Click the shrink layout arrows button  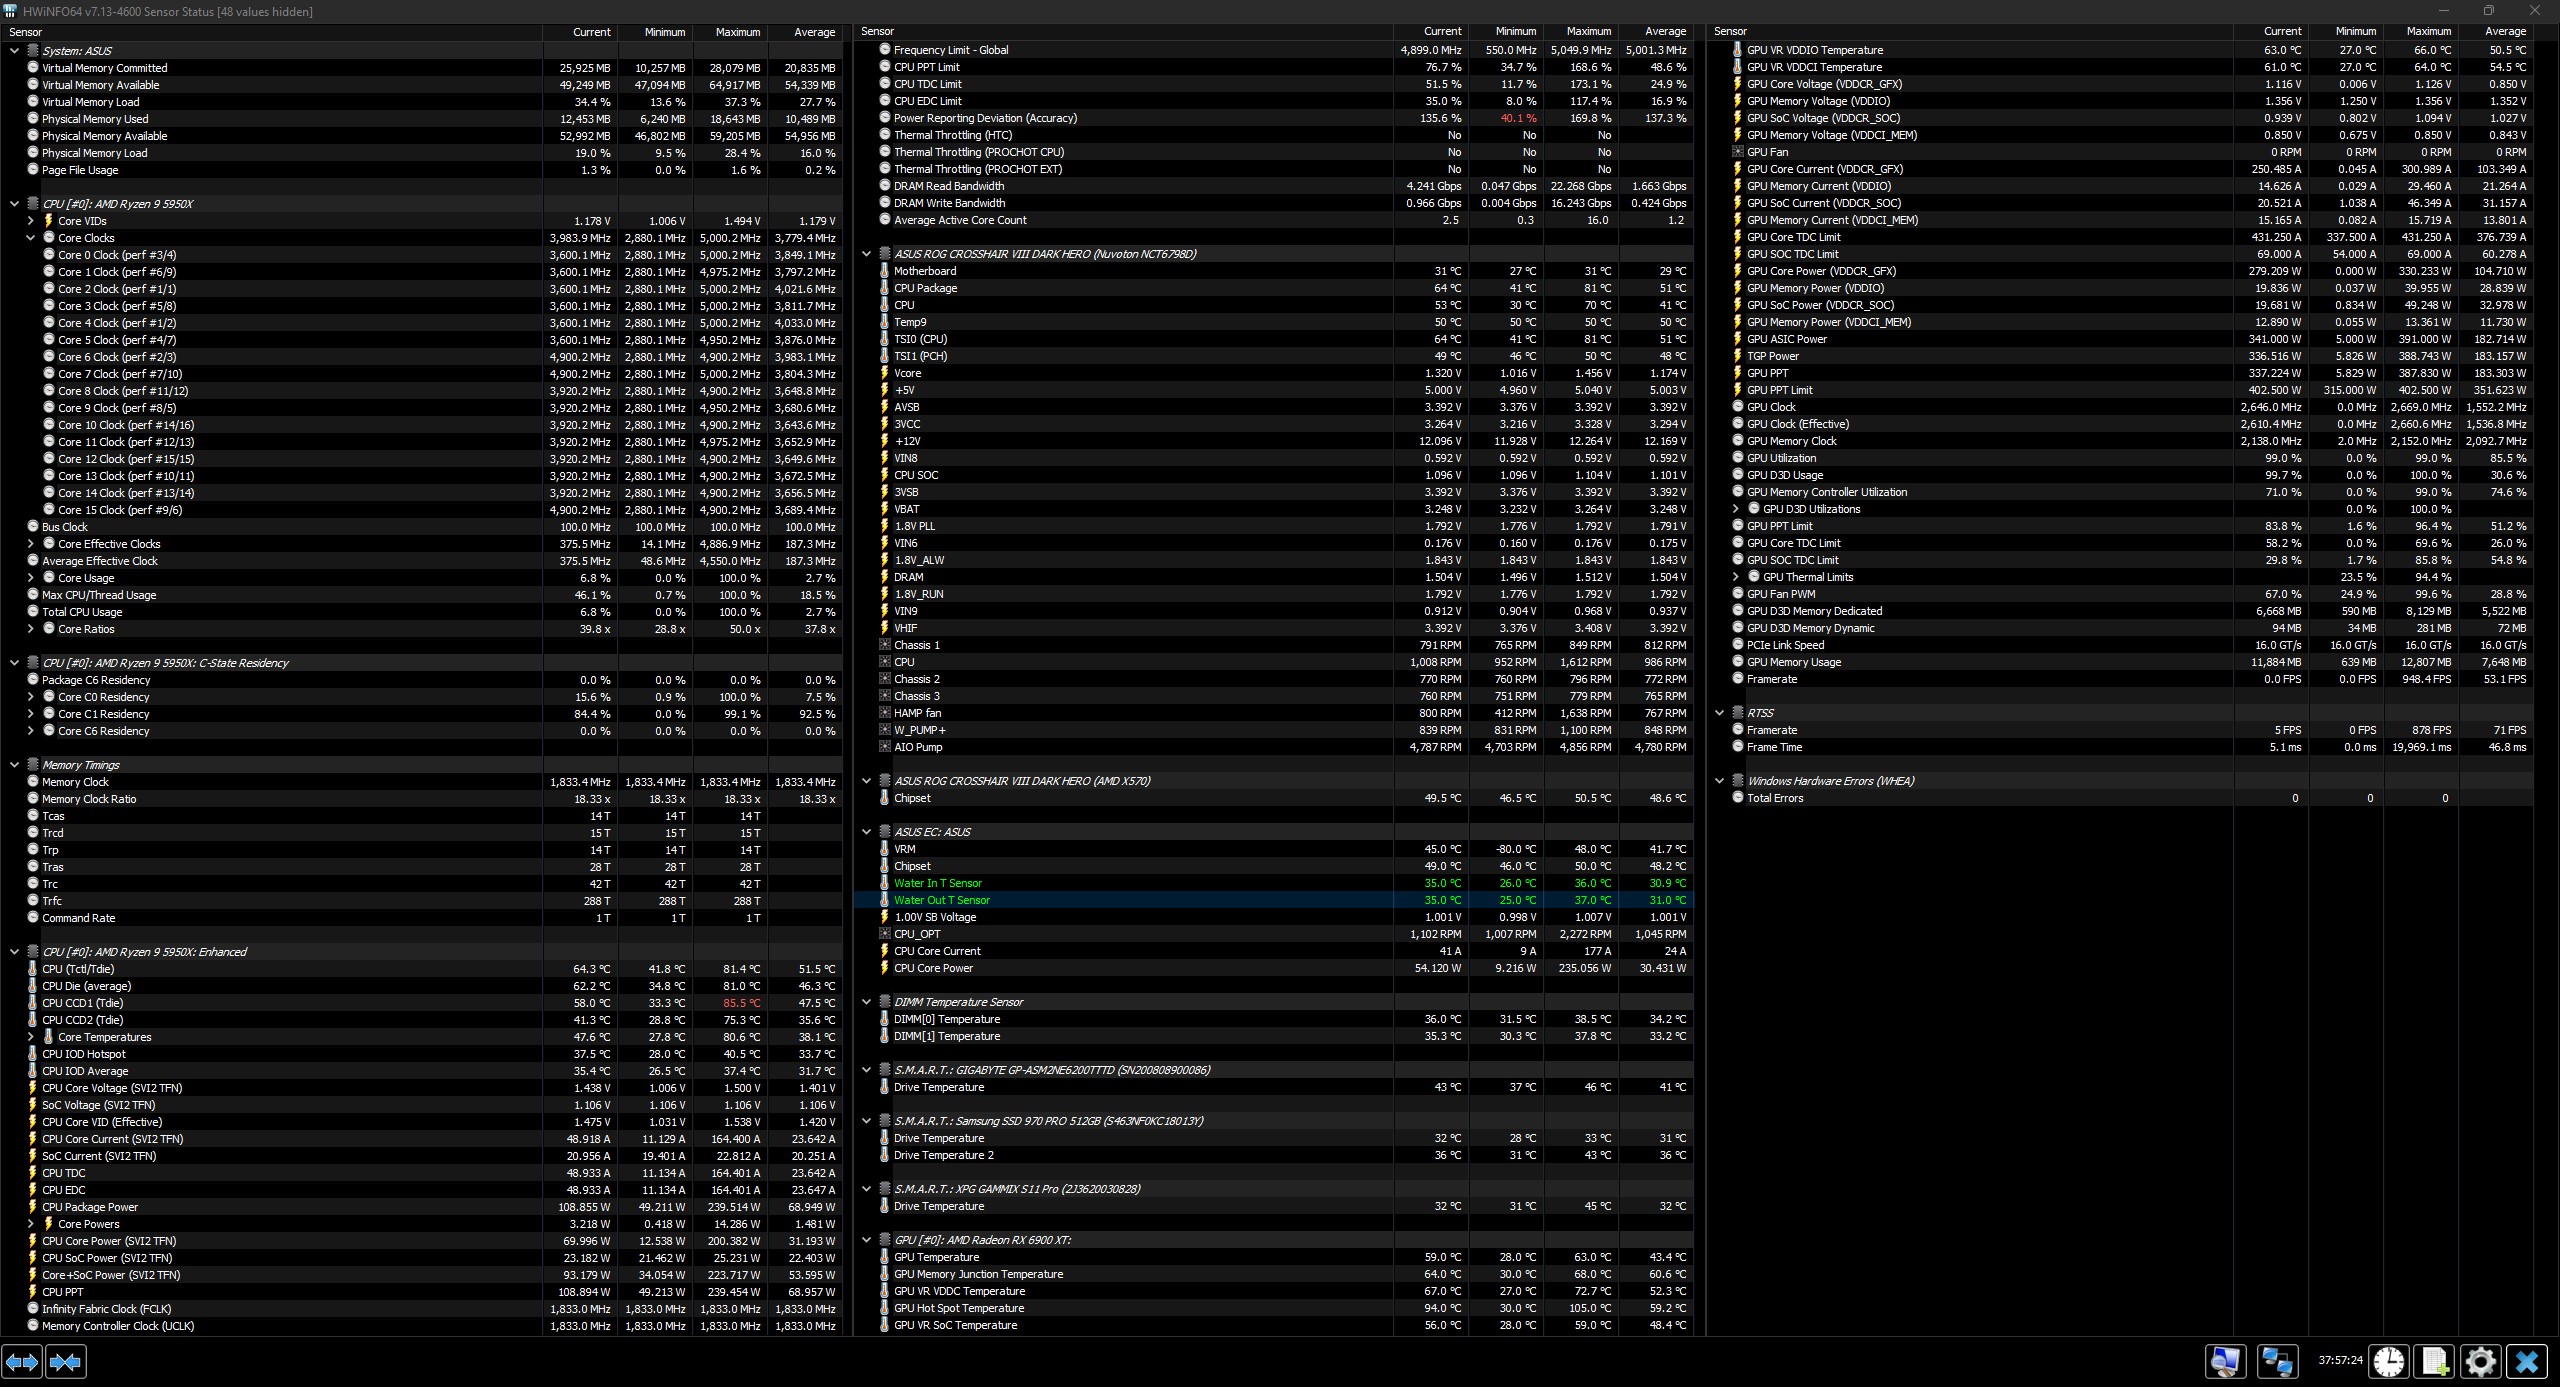tap(66, 1361)
